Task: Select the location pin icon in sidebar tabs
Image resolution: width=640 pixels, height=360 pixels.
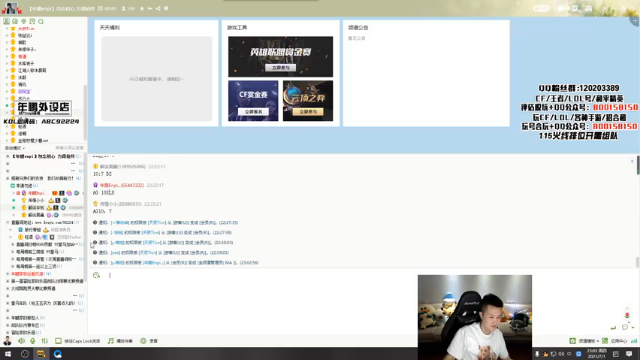Action: (24, 21)
